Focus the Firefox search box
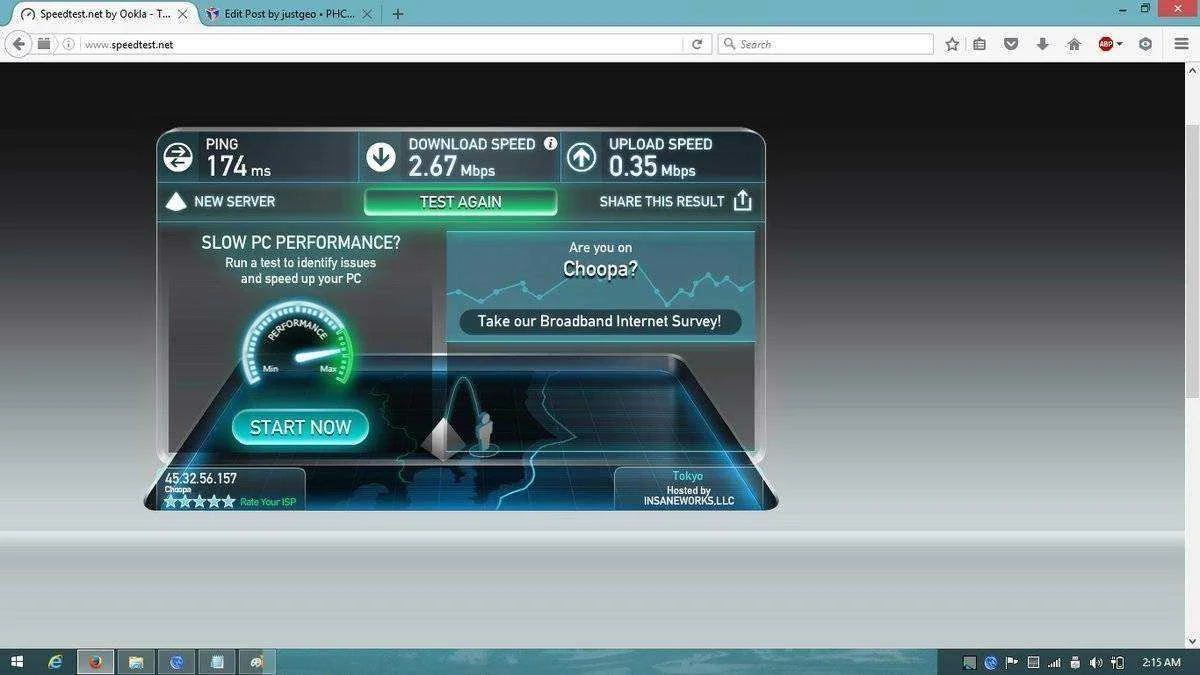The height and width of the screenshot is (675, 1200). (826, 44)
